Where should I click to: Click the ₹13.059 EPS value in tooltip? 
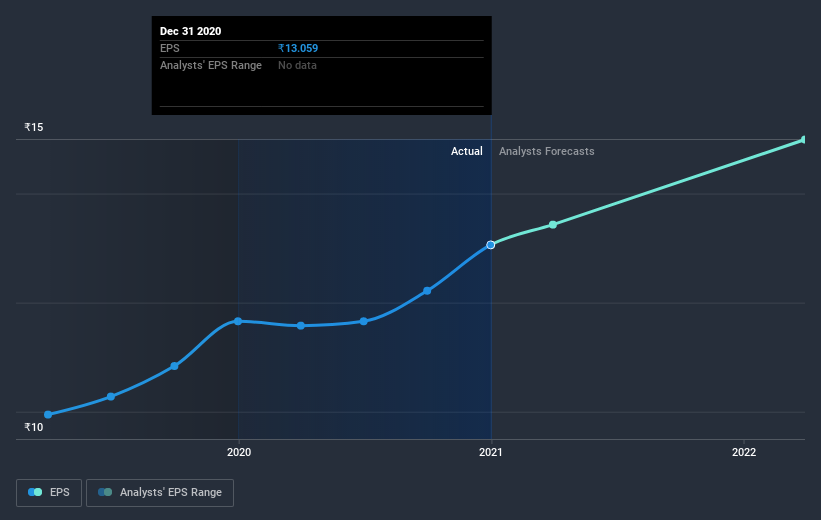point(298,48)
